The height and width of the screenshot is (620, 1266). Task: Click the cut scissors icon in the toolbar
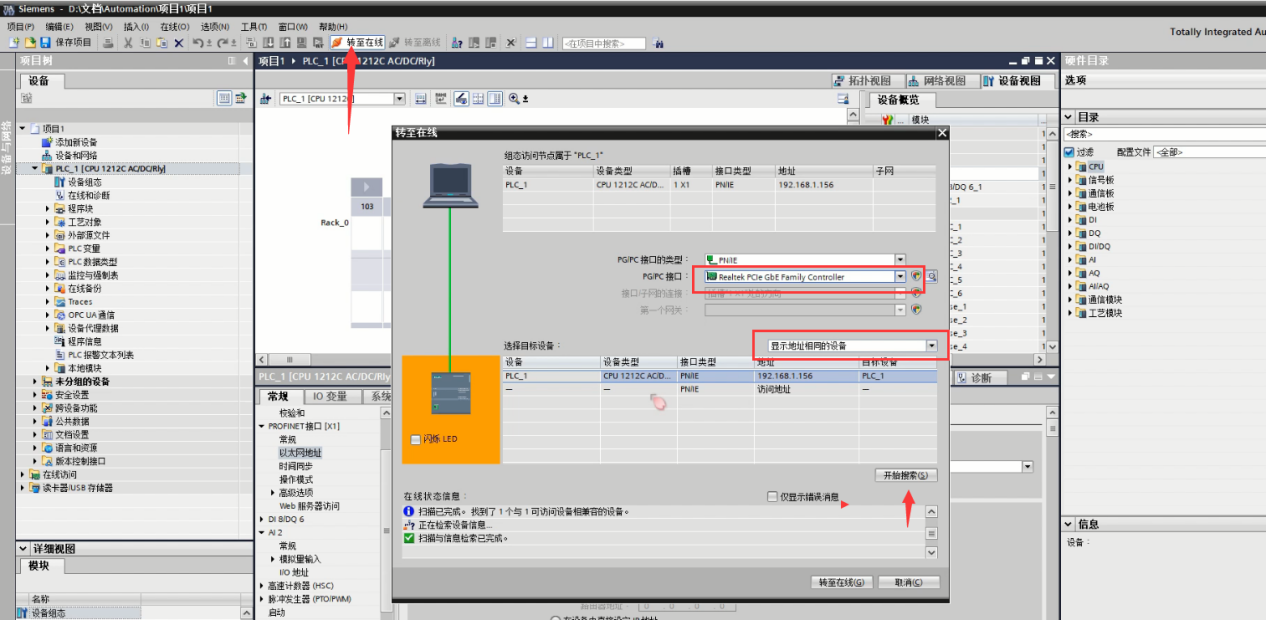128,43
